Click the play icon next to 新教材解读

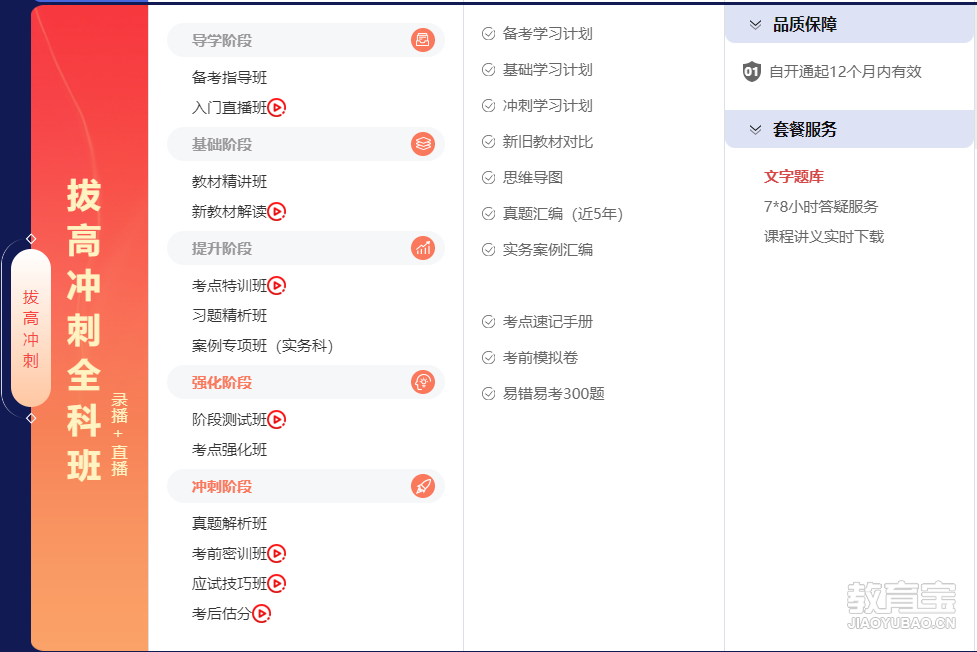point(277,211)
